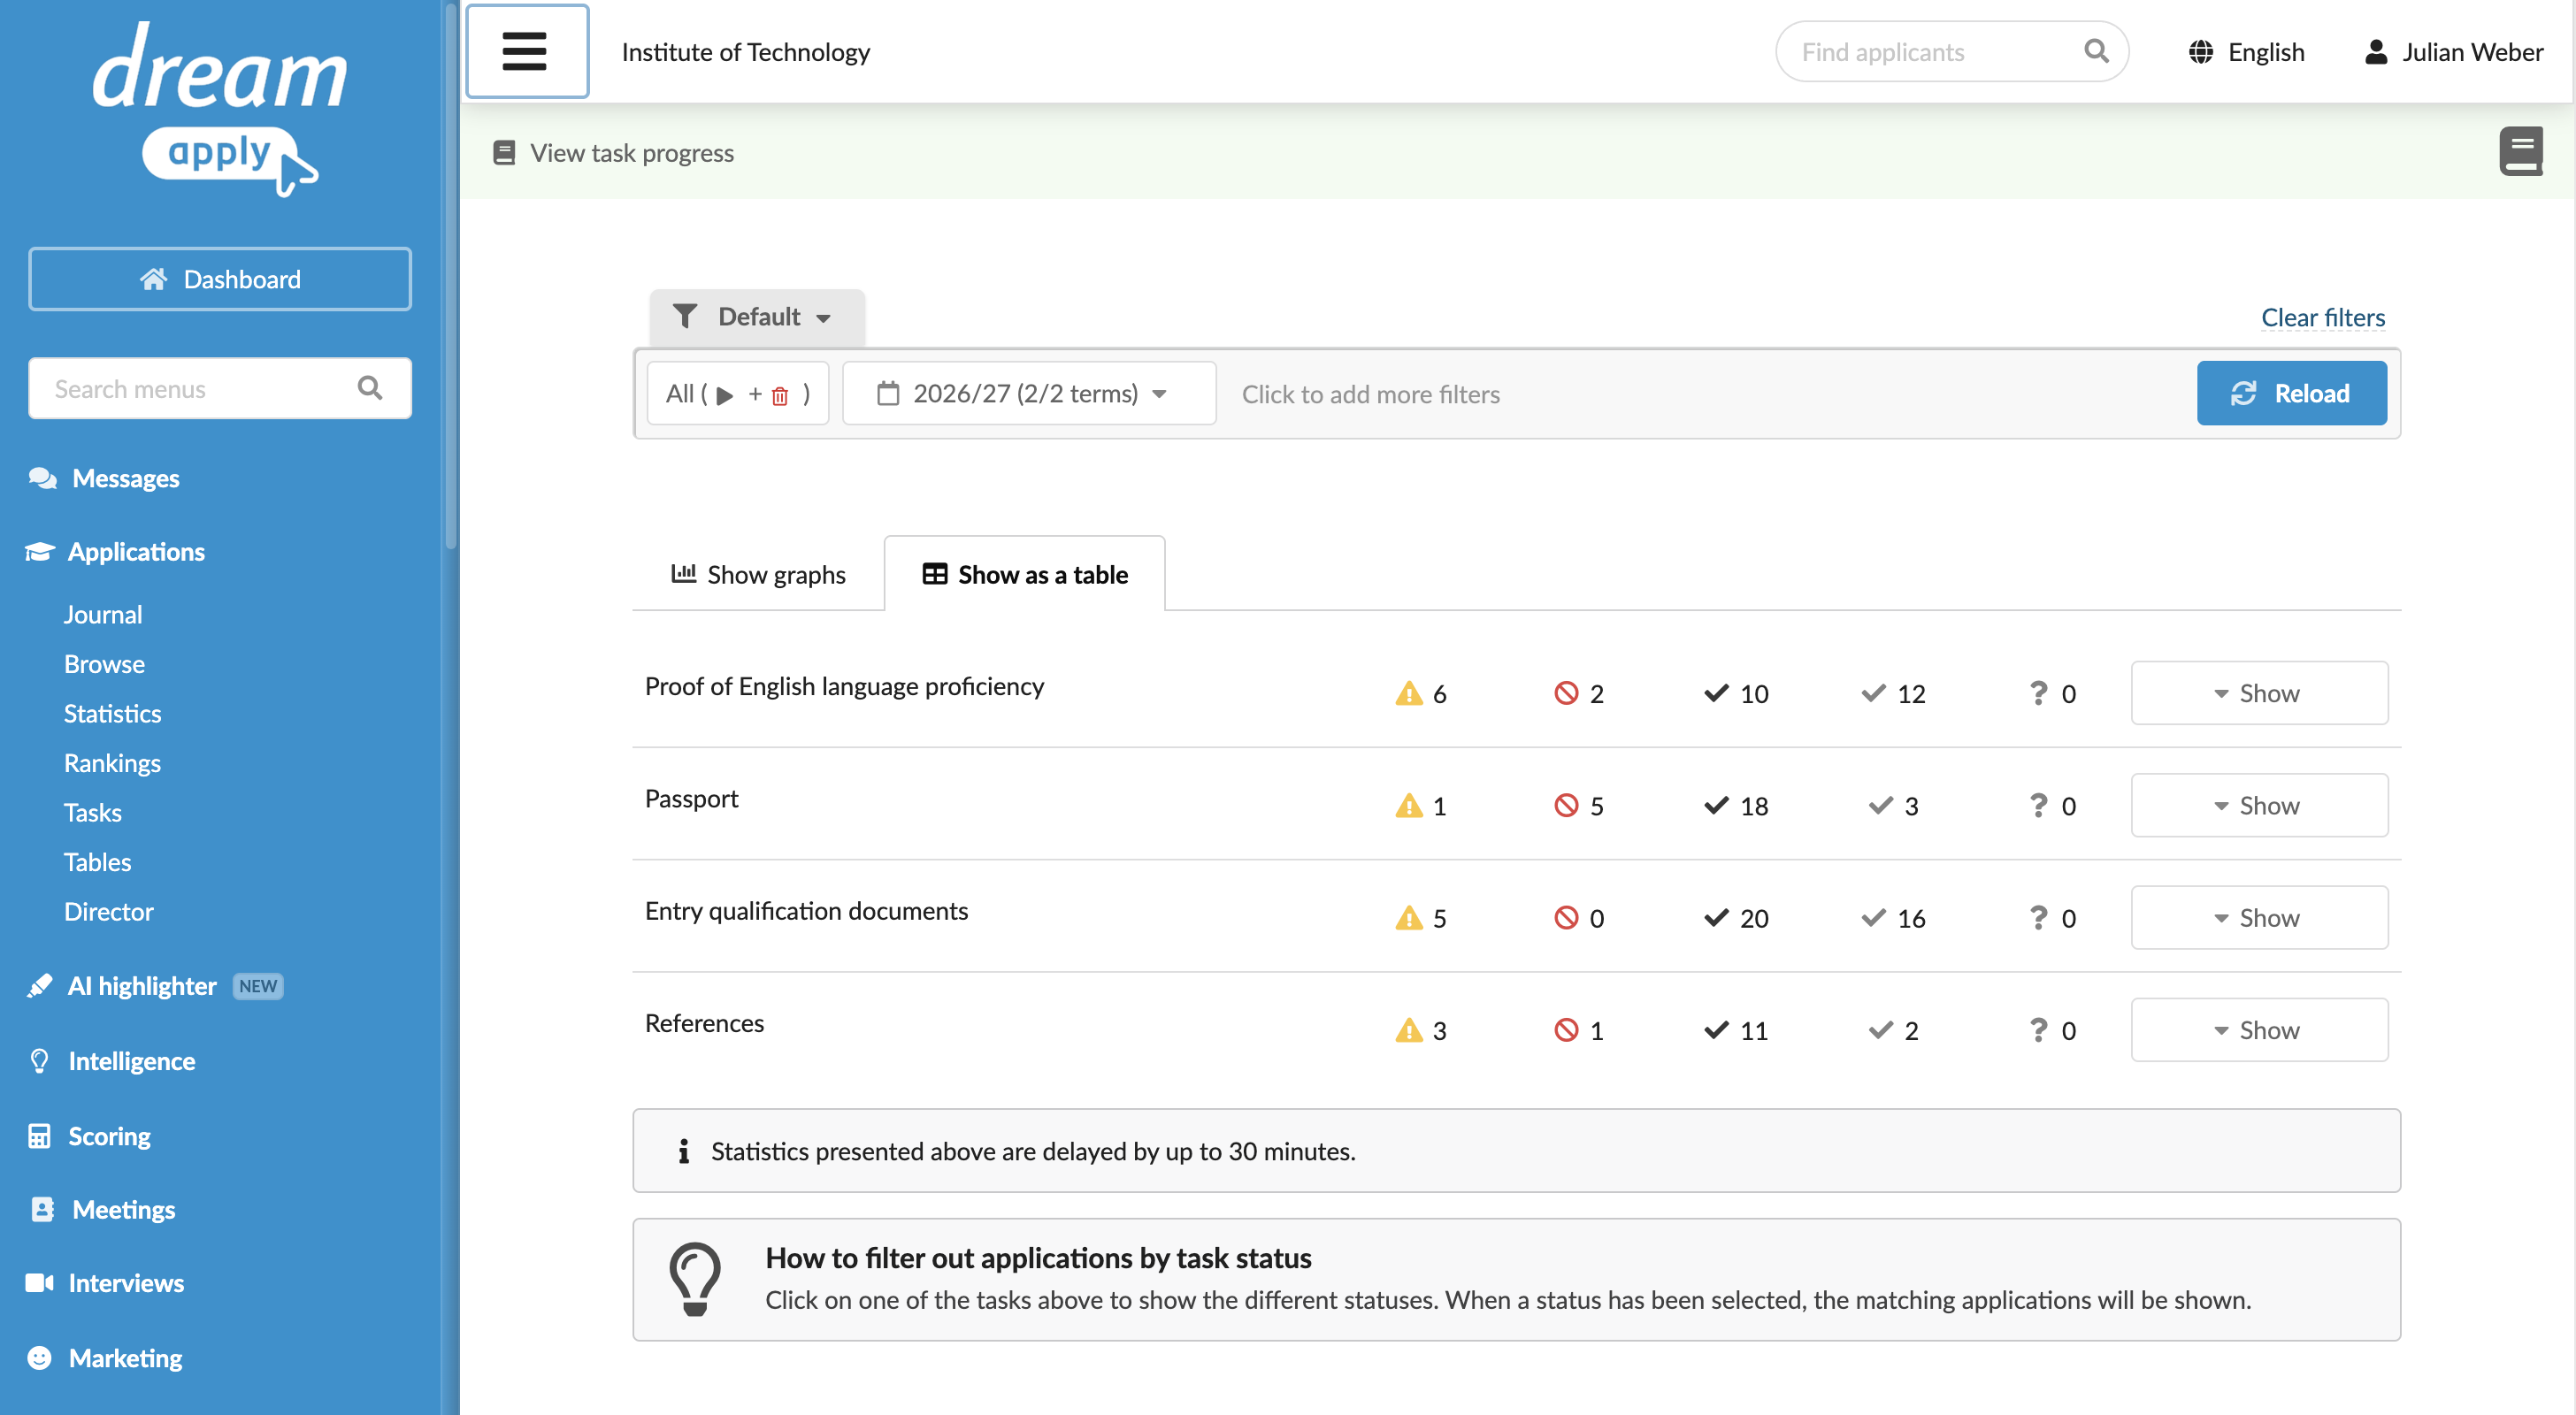2576x1415 pixels.
Task: Open Director under Applications
Action: 108,911
